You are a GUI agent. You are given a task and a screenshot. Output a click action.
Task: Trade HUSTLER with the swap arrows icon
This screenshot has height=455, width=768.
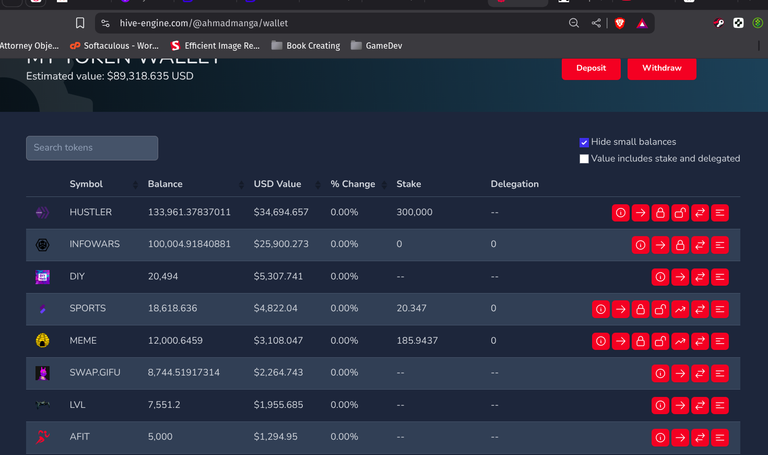click(700, 213)
